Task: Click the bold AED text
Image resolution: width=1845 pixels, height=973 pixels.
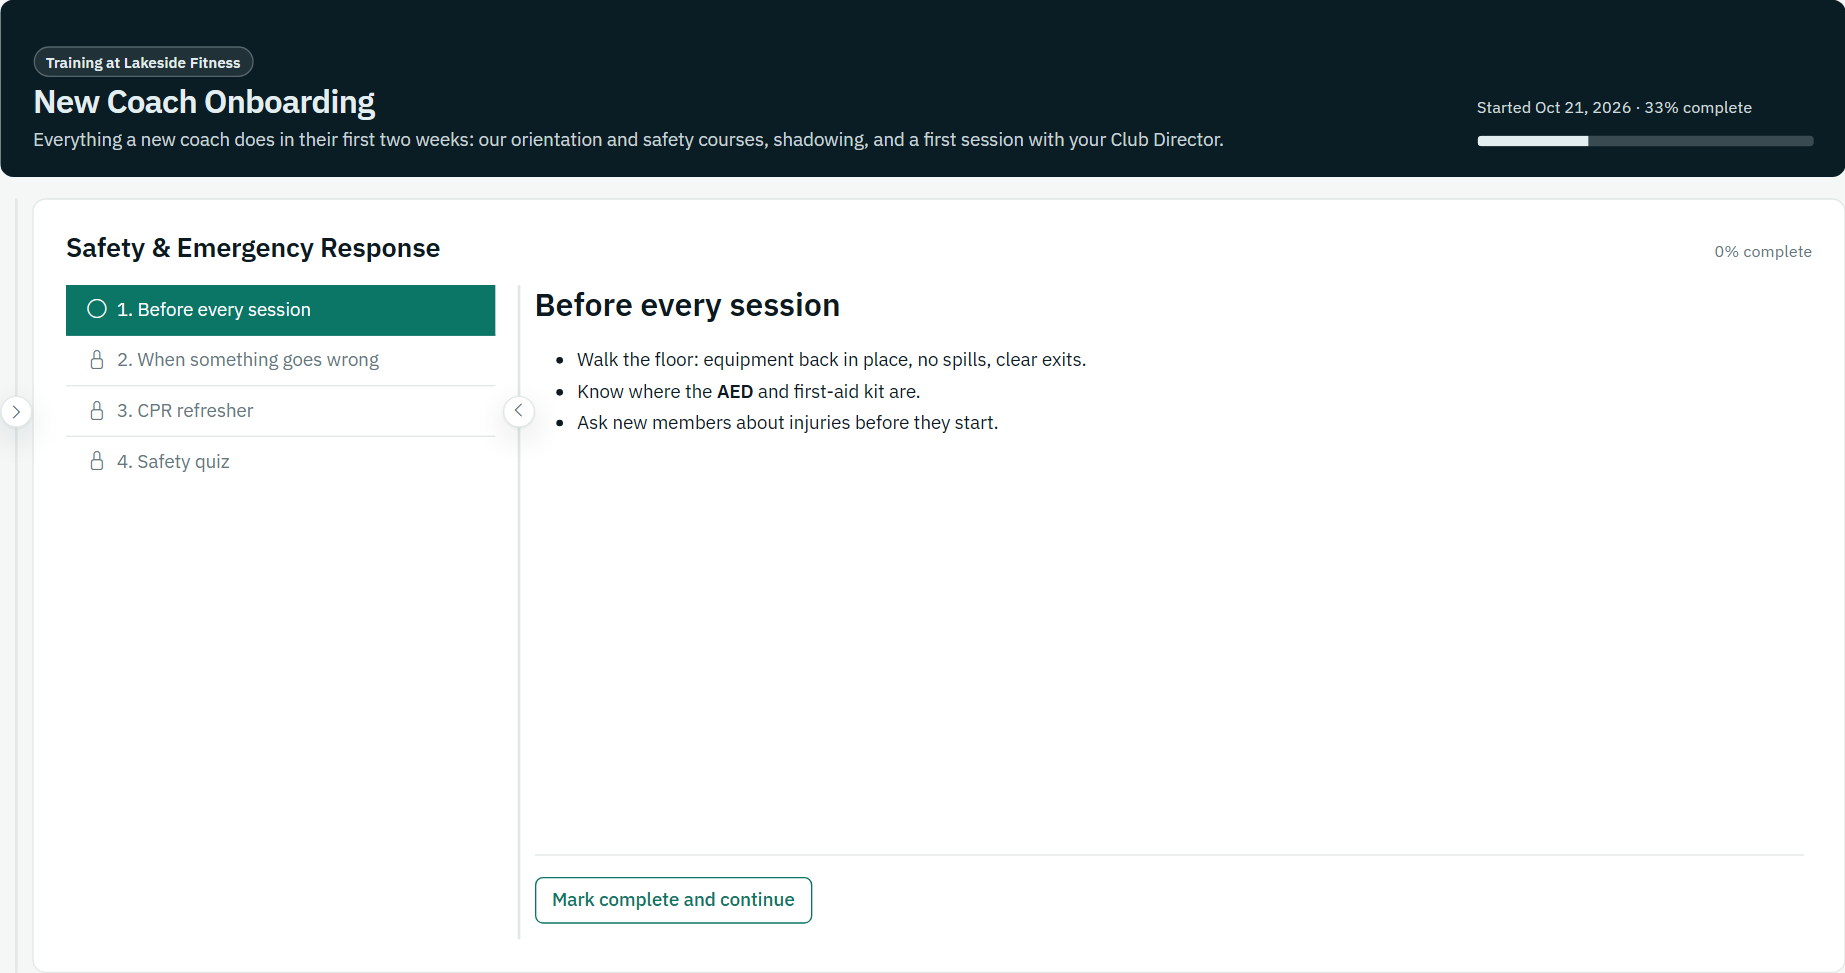Action: [735, 392]
